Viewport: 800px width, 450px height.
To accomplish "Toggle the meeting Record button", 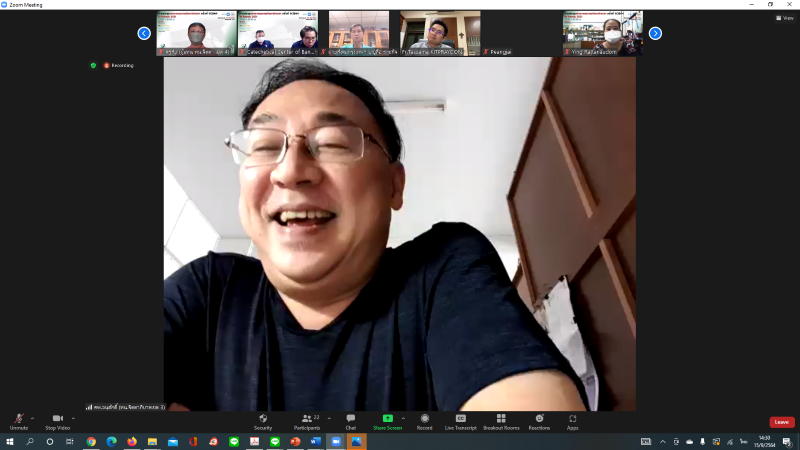I will pyautogui.click(x=424, y=422).
